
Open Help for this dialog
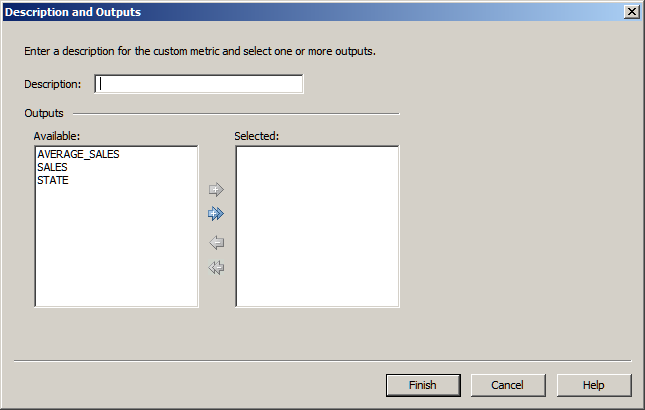pyautogui.click(x=593, y=385)
